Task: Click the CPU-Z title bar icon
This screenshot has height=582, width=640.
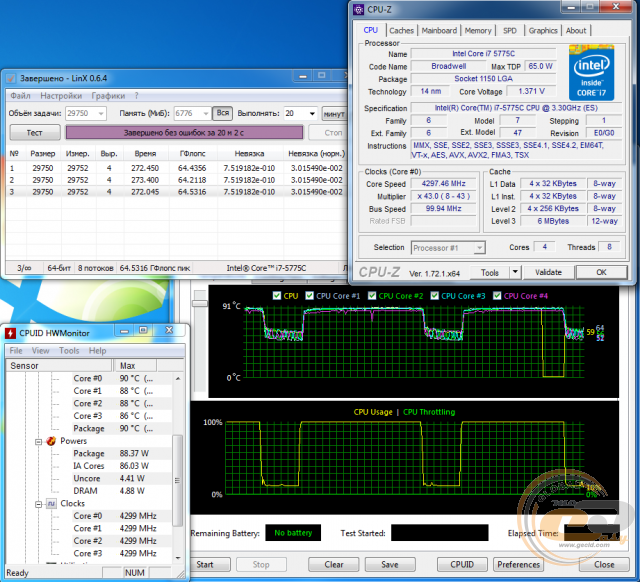Action: [x=359, y=9]
